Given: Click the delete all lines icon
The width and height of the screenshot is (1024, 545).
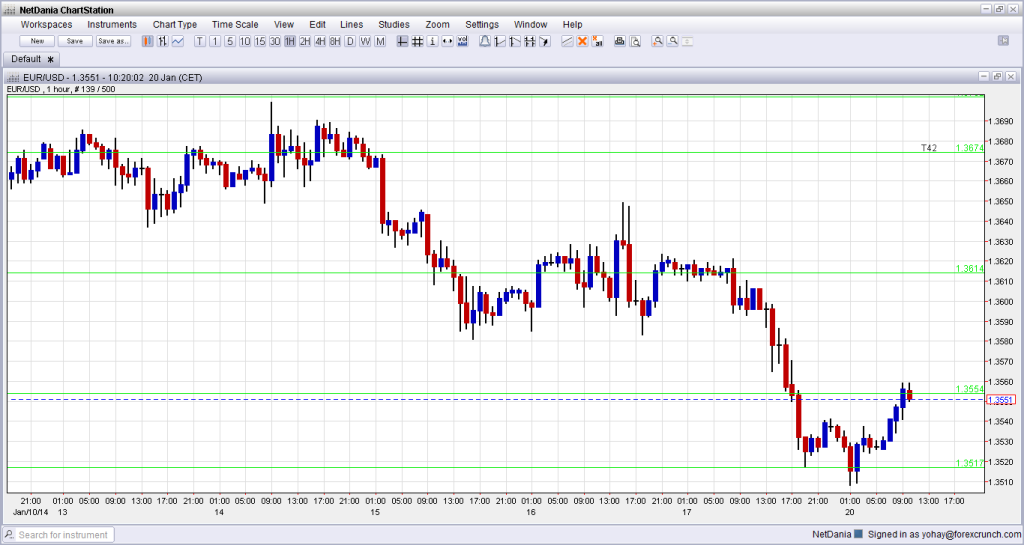Looking at the screenshot, I should [x=597, y=41].
